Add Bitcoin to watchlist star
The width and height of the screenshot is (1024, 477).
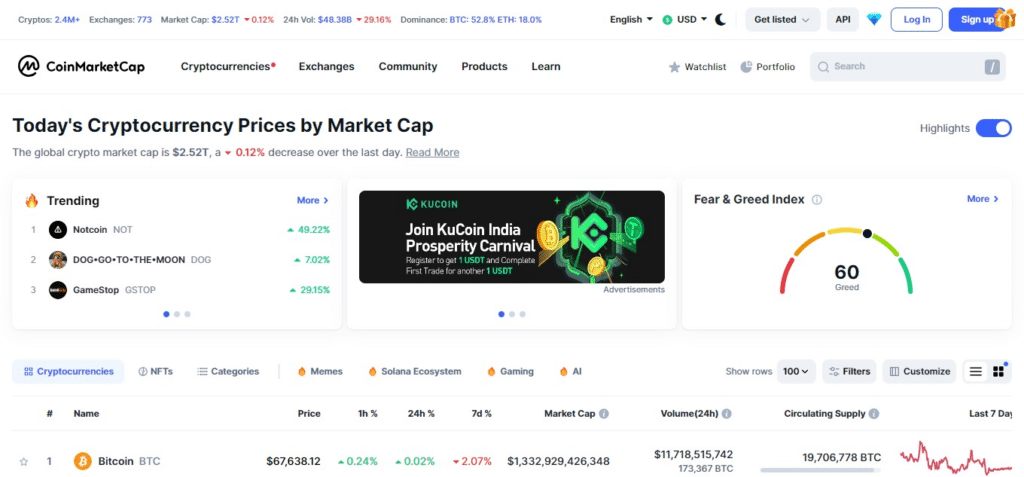point(24,461)
